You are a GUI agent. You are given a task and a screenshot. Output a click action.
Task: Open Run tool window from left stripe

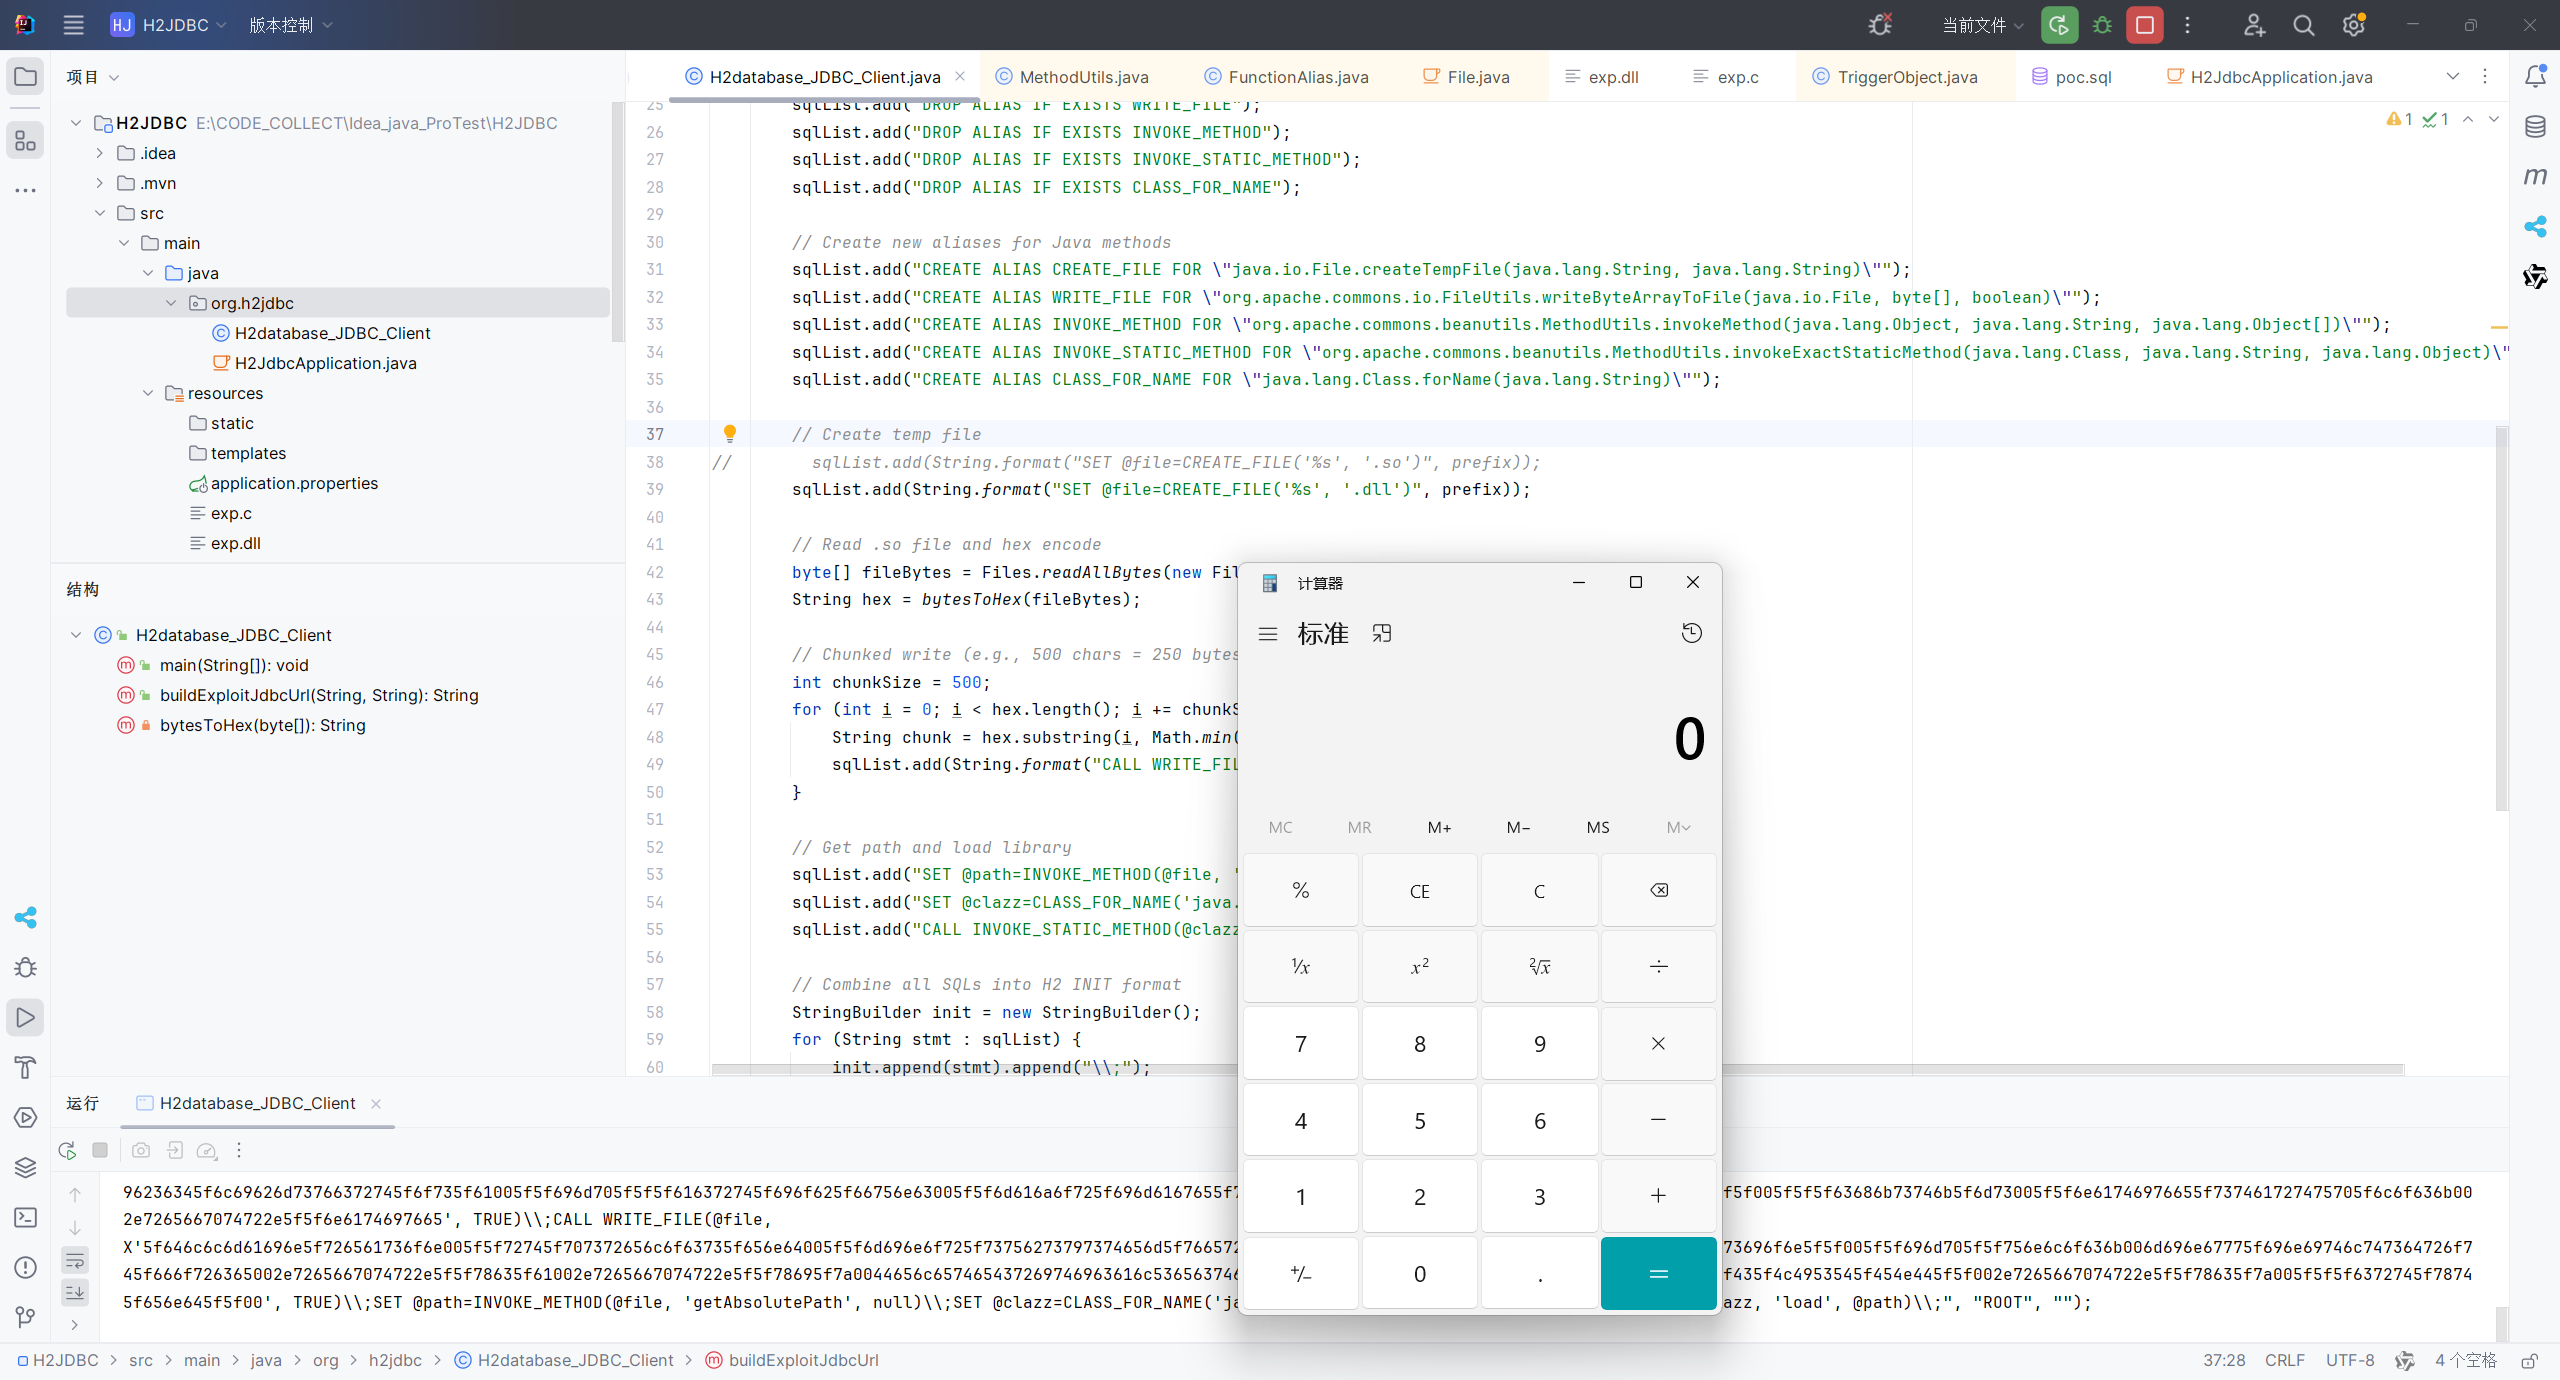click(26, 1018)
